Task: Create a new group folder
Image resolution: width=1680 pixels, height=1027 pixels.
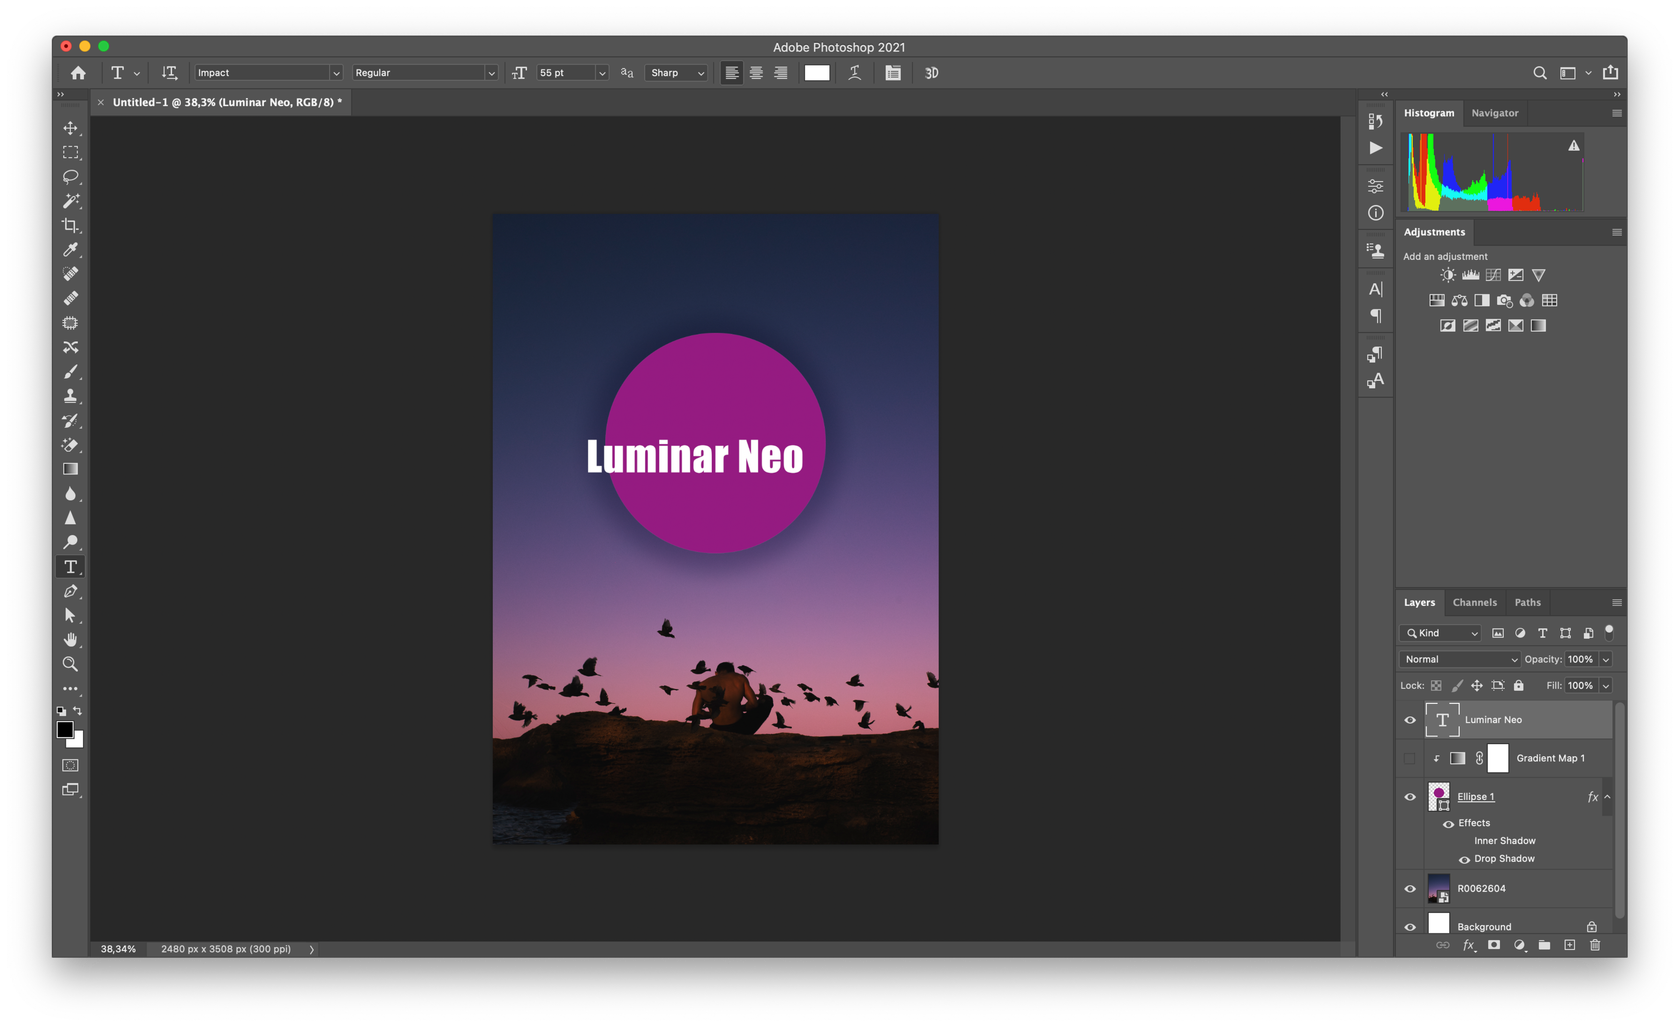Action: coord(1544,945)
